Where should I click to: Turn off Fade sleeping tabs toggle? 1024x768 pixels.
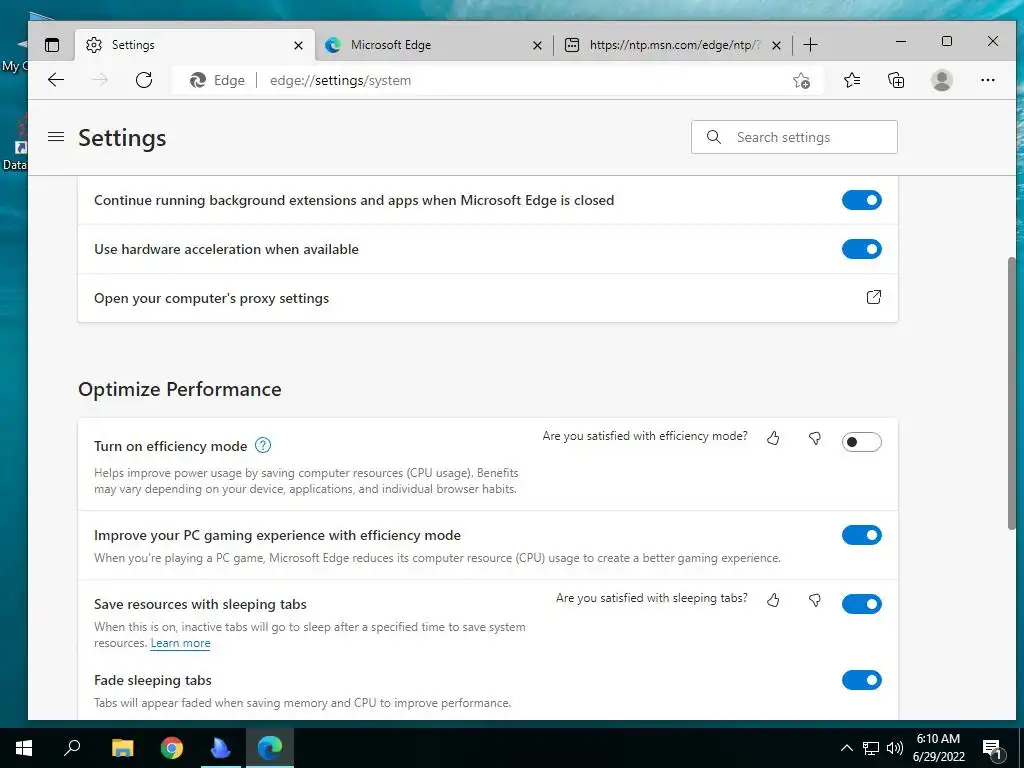[861, 680]
